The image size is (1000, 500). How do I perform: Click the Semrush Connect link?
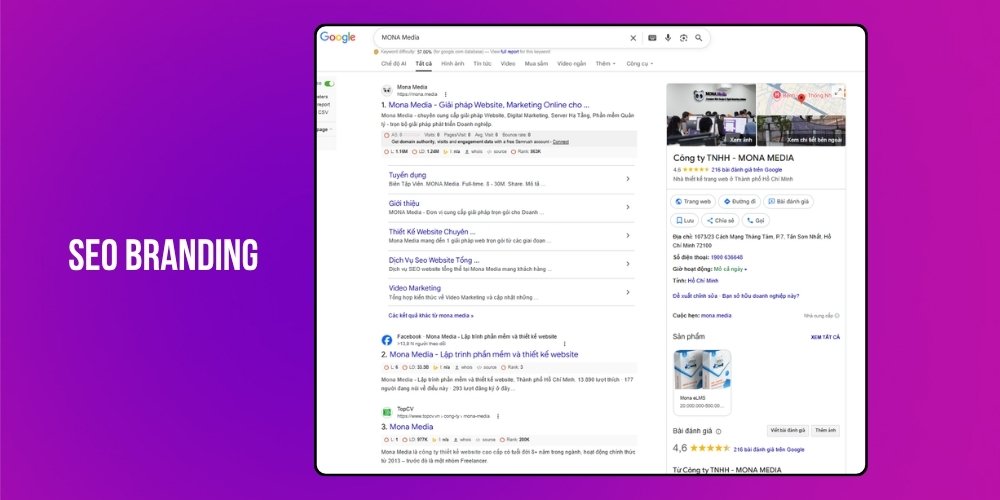coord(561,142)
